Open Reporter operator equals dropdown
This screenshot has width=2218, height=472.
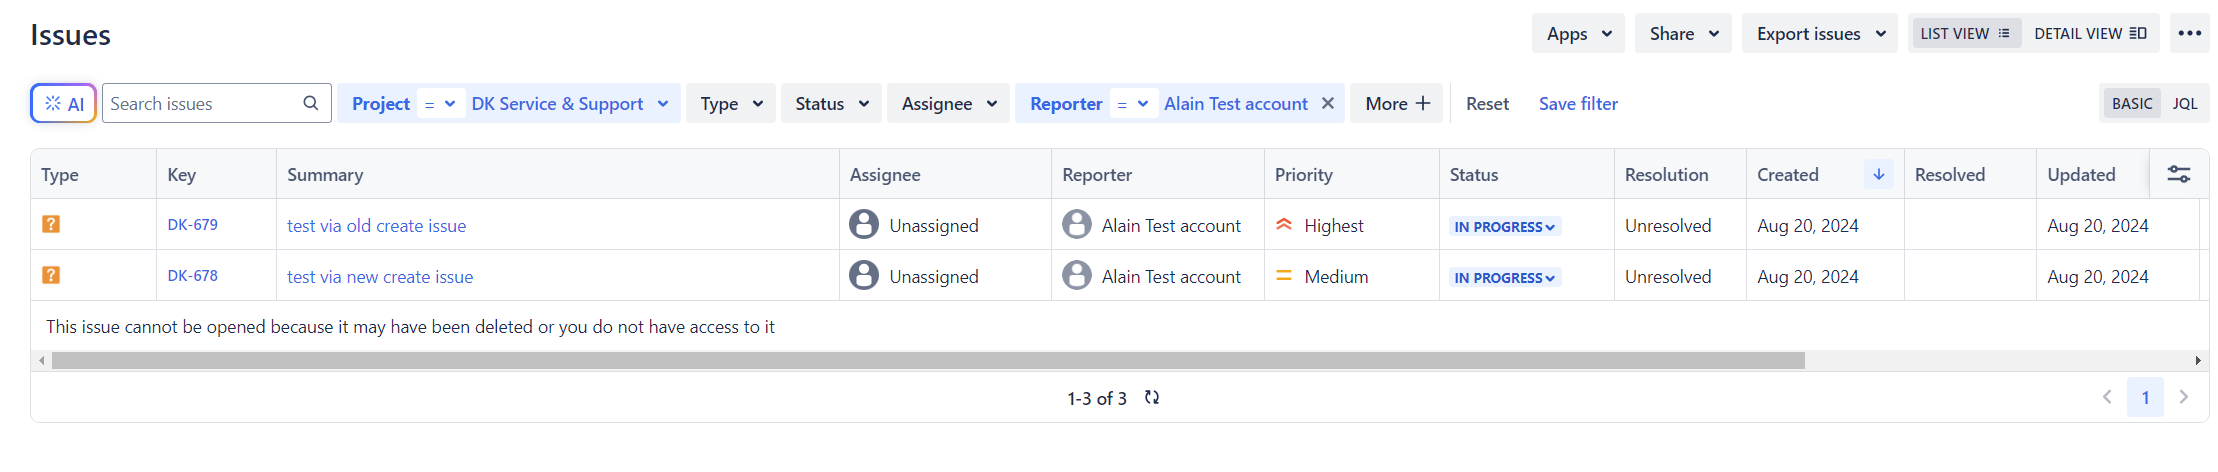1132,103
